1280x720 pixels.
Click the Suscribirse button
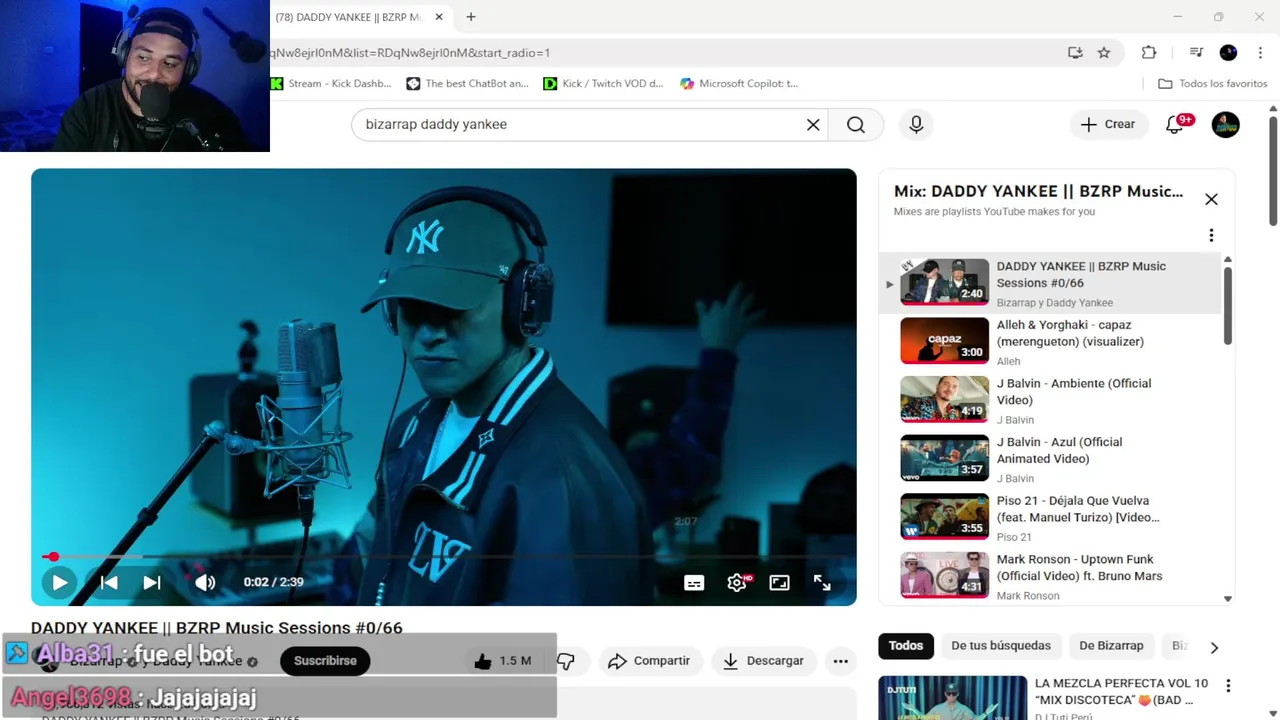point(325,661)
